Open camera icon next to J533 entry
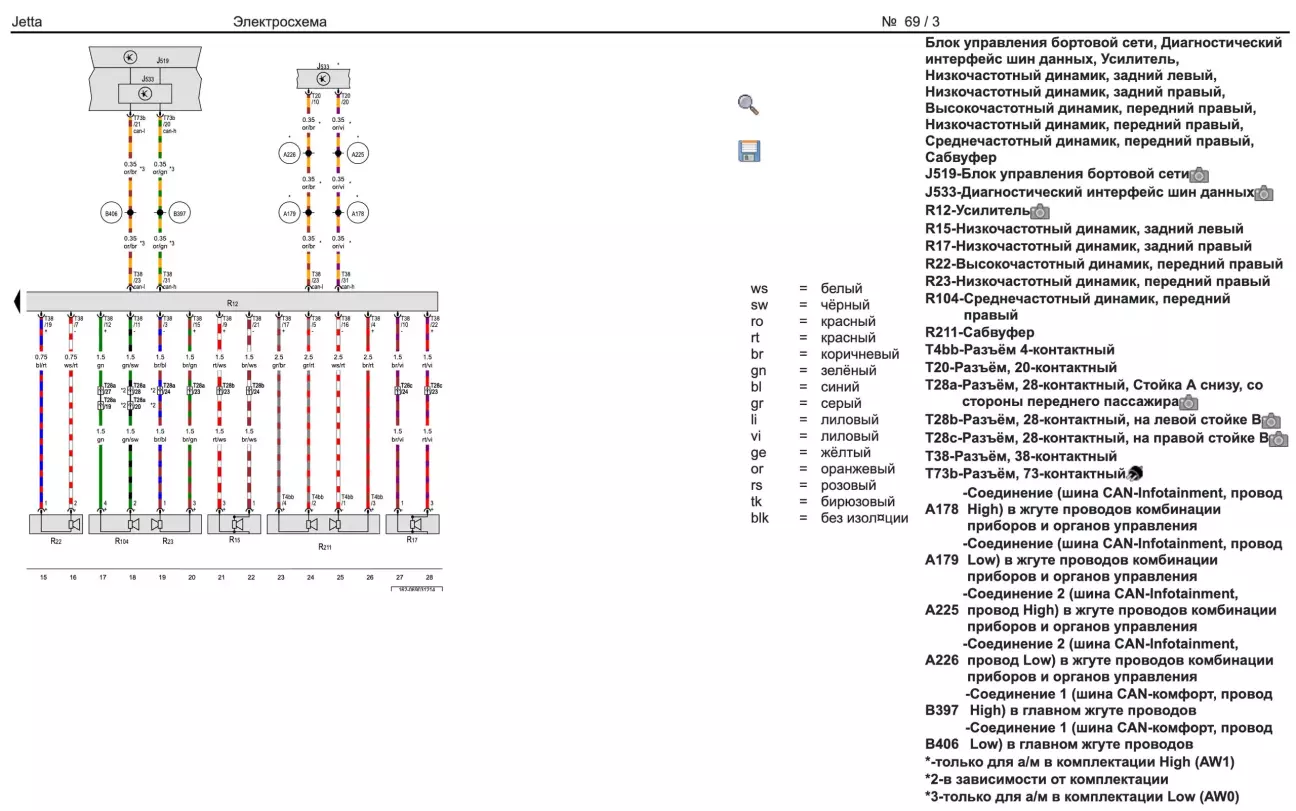 1264,193
